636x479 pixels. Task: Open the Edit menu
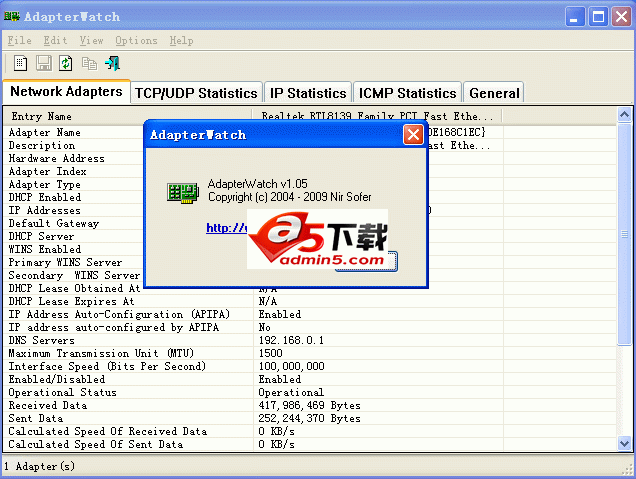(x=55, y=41)
